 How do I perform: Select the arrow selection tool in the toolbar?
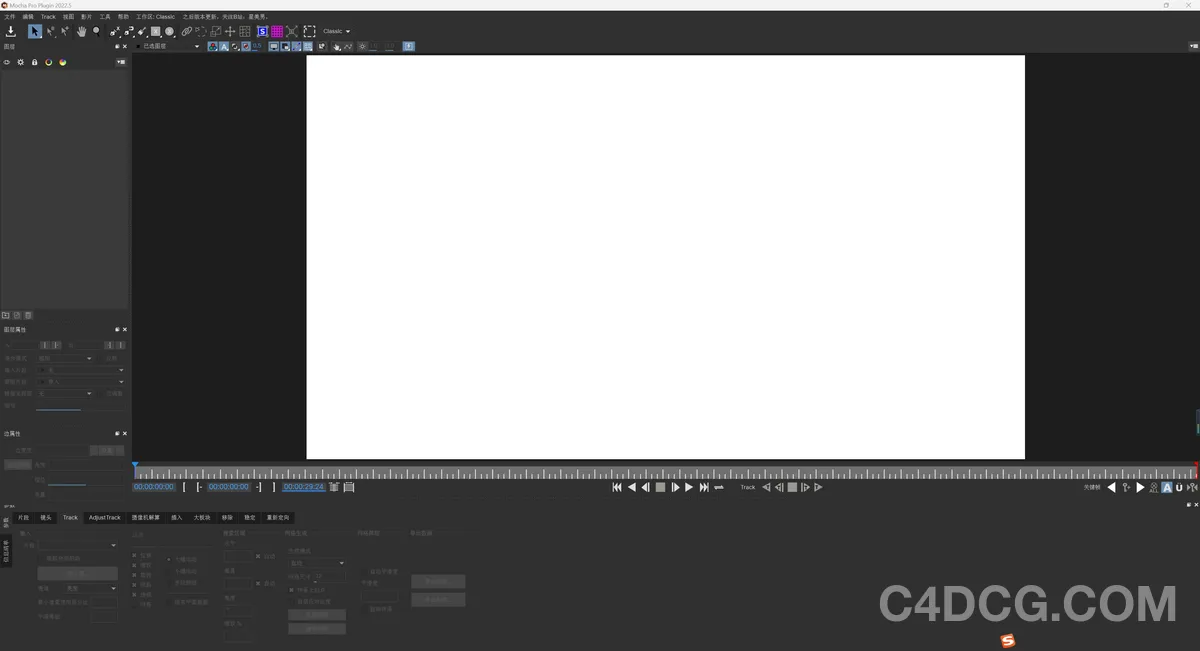[35, 31]
